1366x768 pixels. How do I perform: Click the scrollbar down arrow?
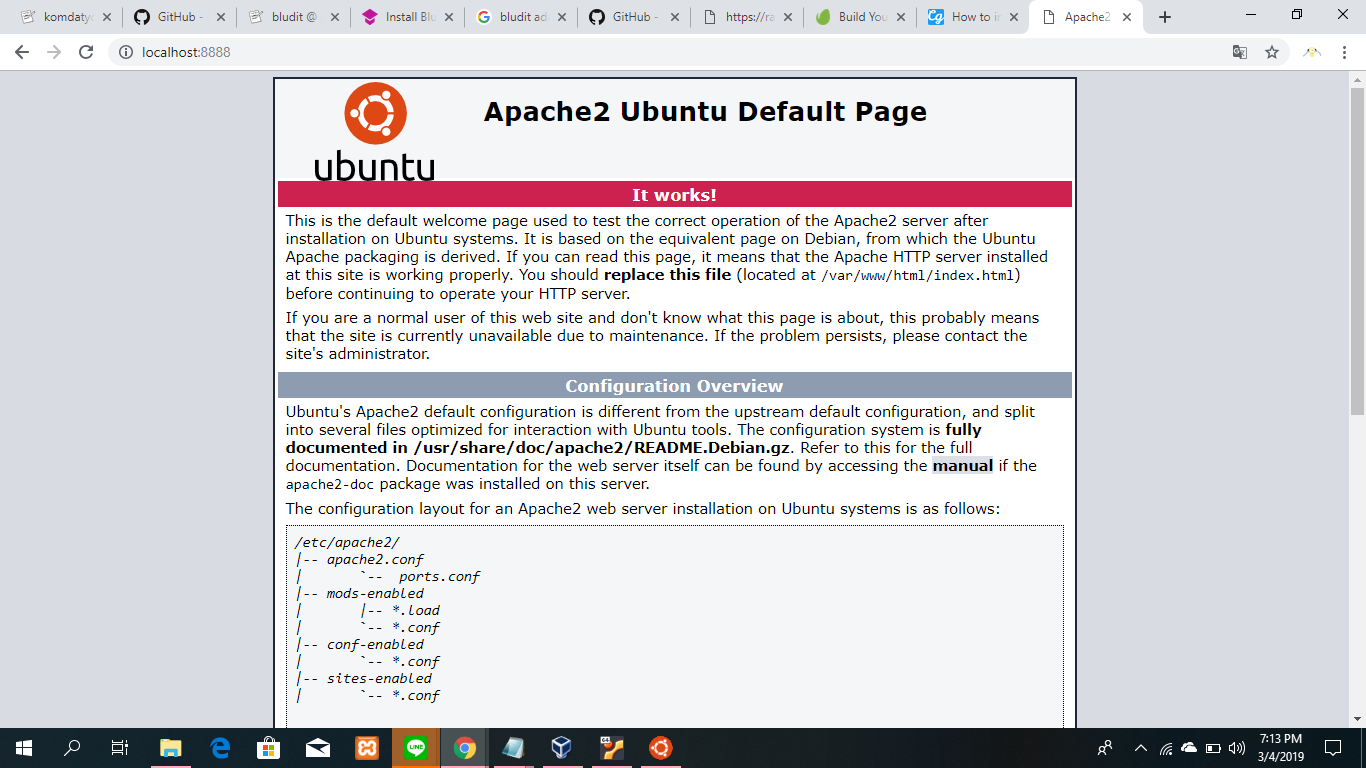click(1357, 719)
